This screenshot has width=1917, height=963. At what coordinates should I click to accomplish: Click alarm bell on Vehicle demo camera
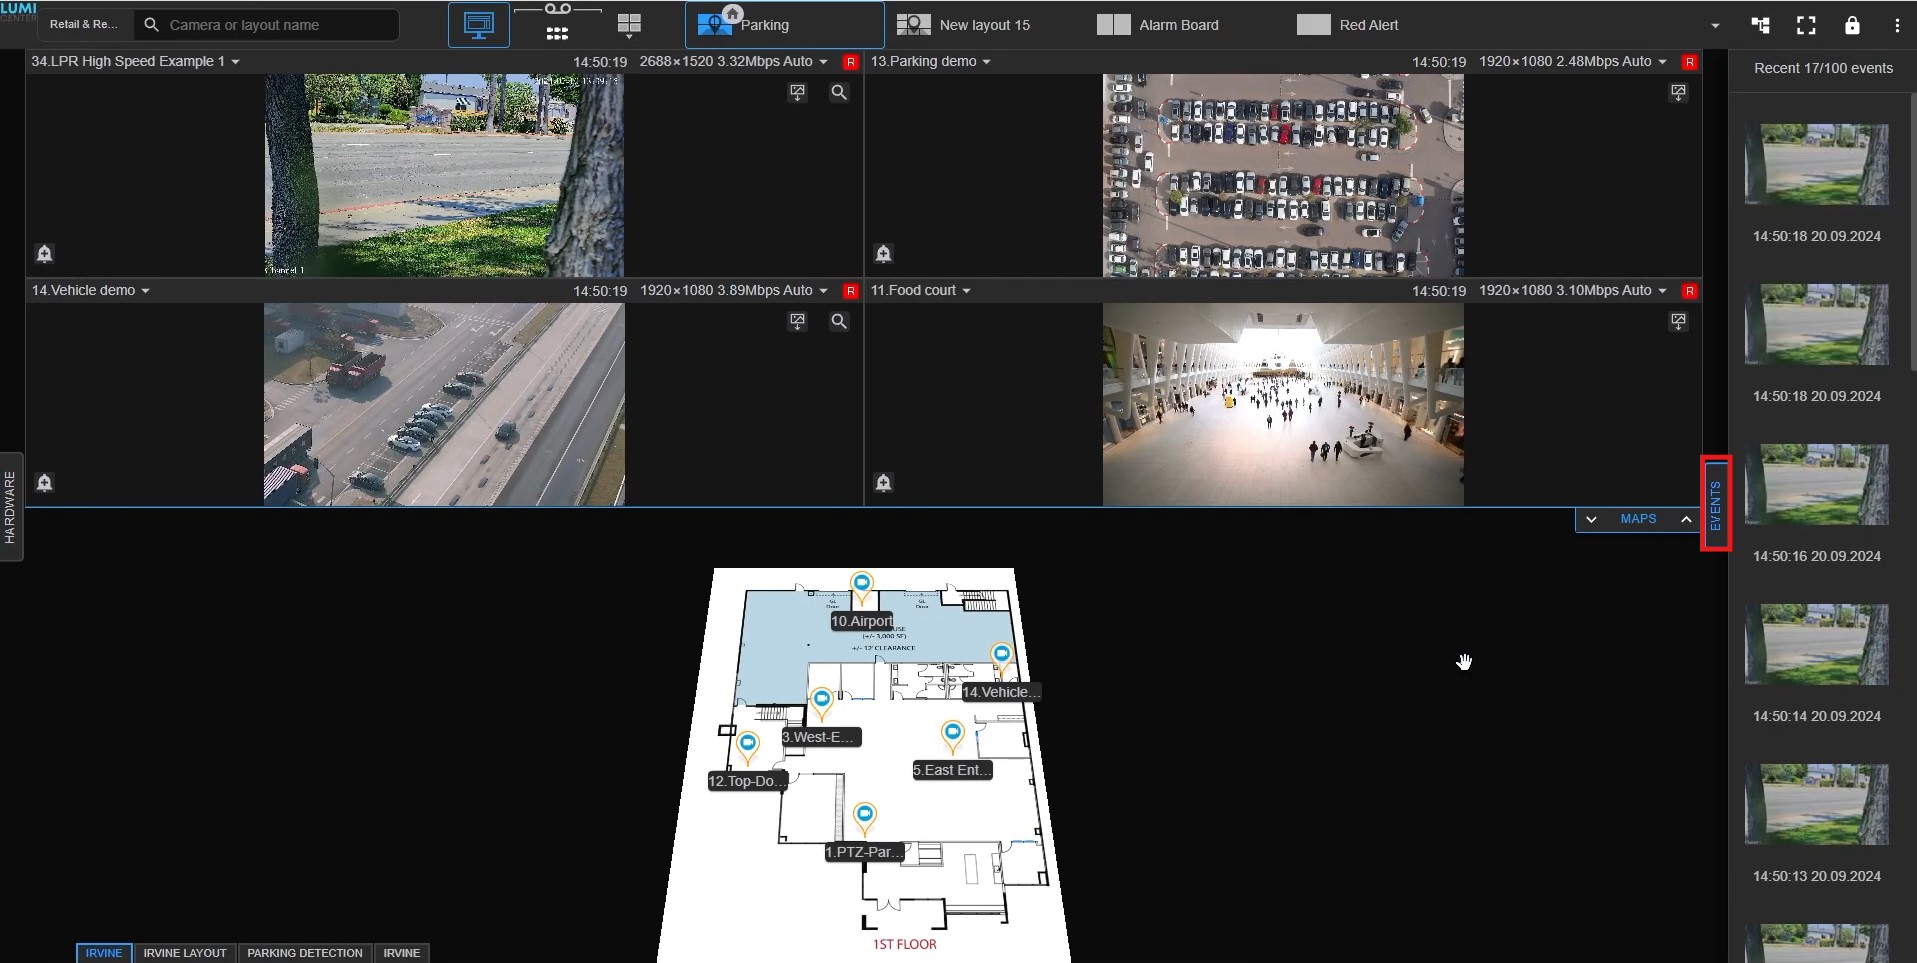point(45,483)
